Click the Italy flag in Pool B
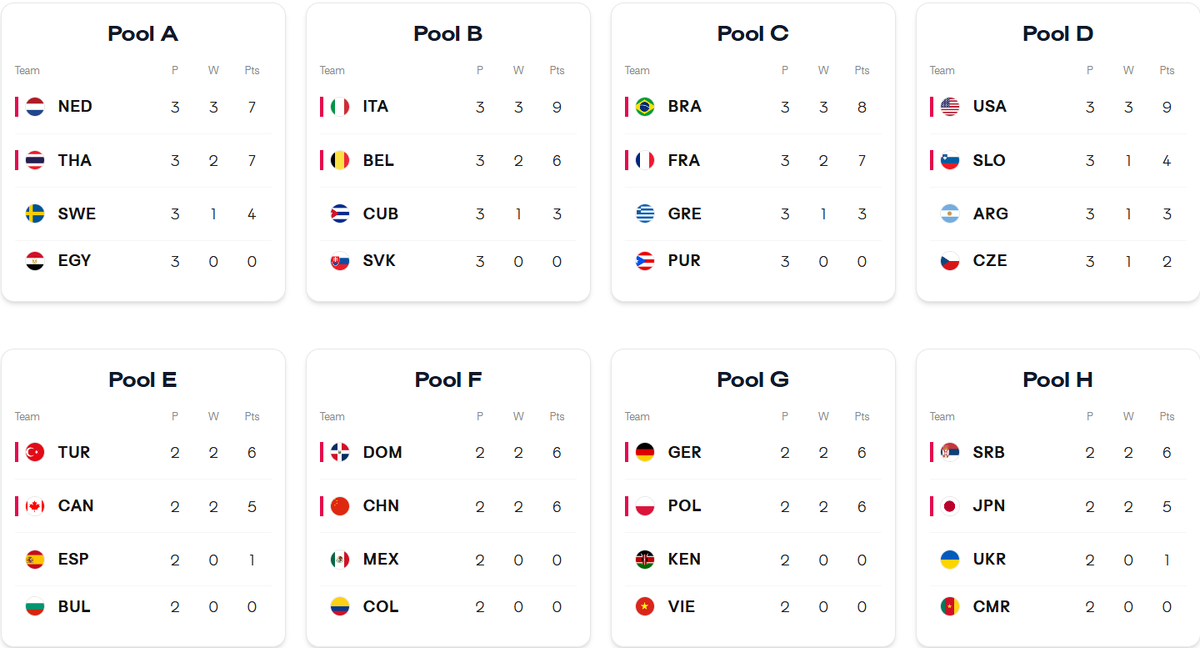Screen dimensions: 1200x648 340,107
